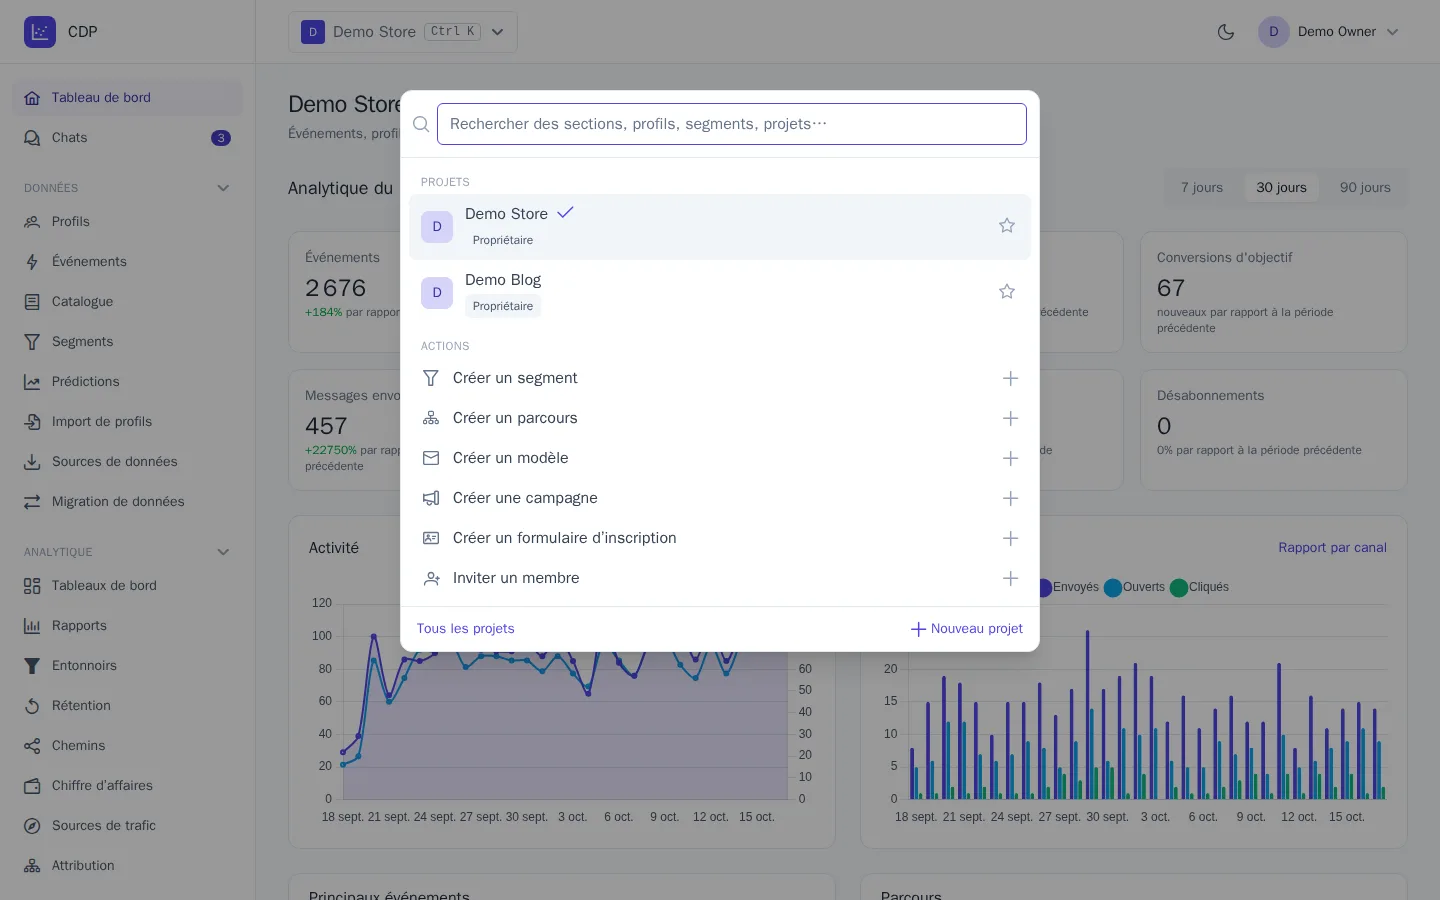Go to Tableau de bord in sidebar
Viewport: 1440px width, 900px height.
coord(128,98)
